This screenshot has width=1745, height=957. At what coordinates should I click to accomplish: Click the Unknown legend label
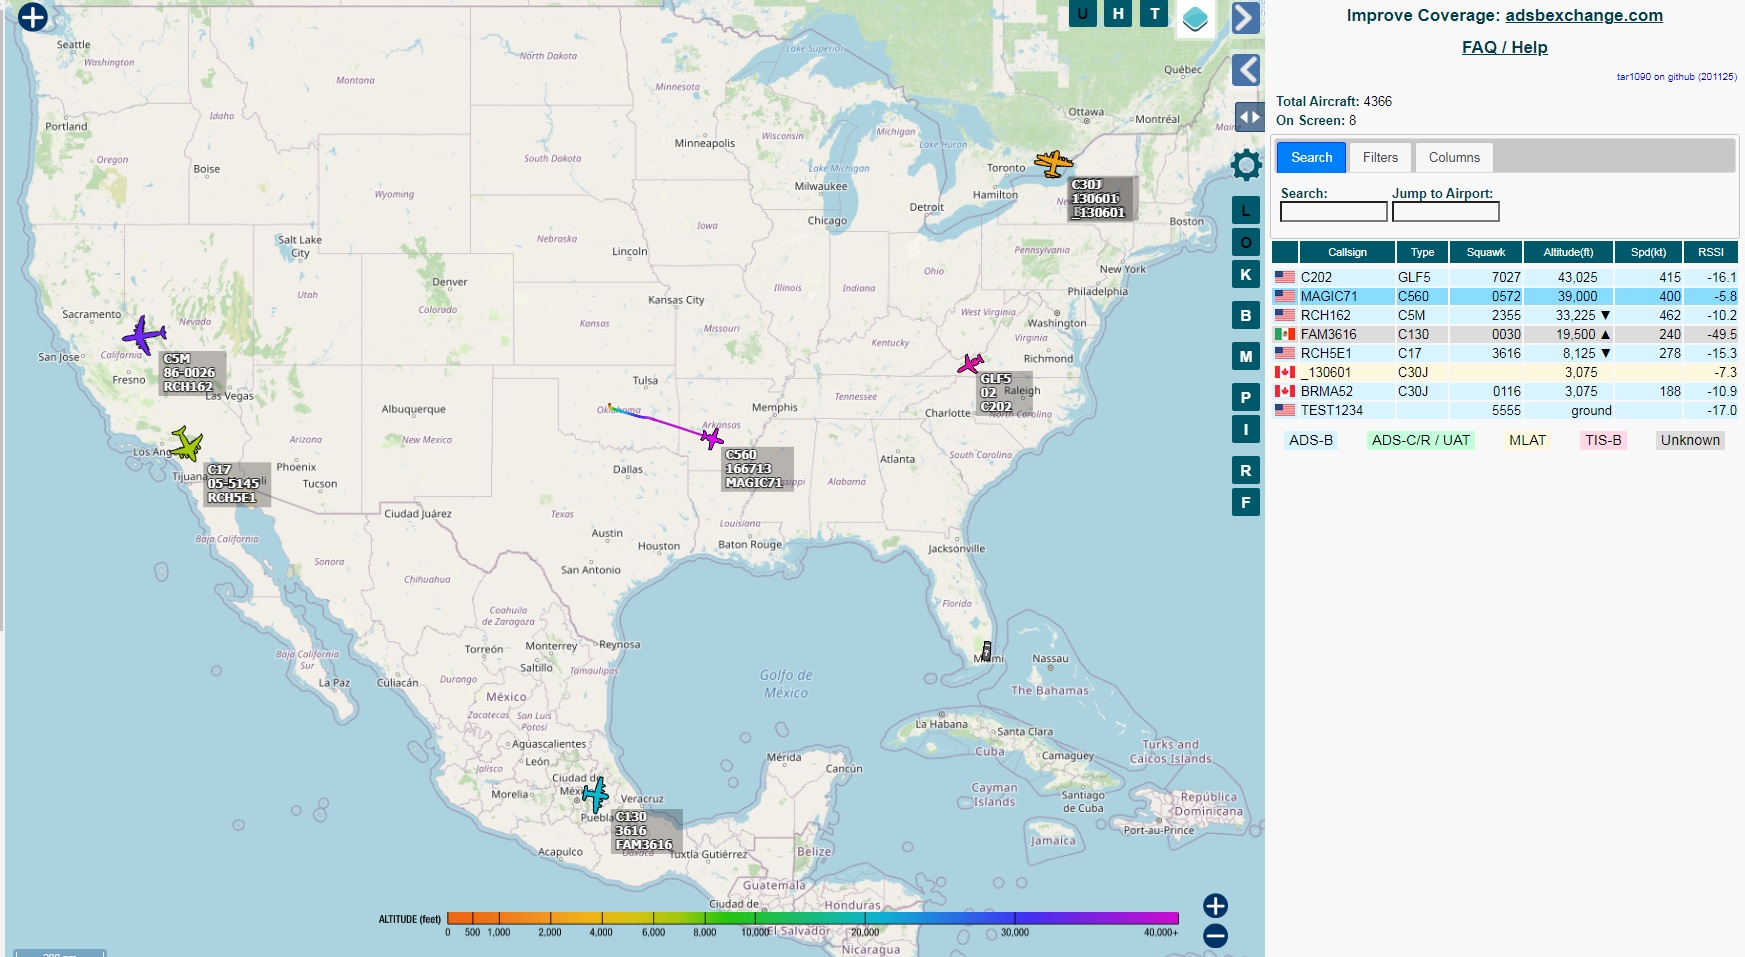[x=1690, y=440]
